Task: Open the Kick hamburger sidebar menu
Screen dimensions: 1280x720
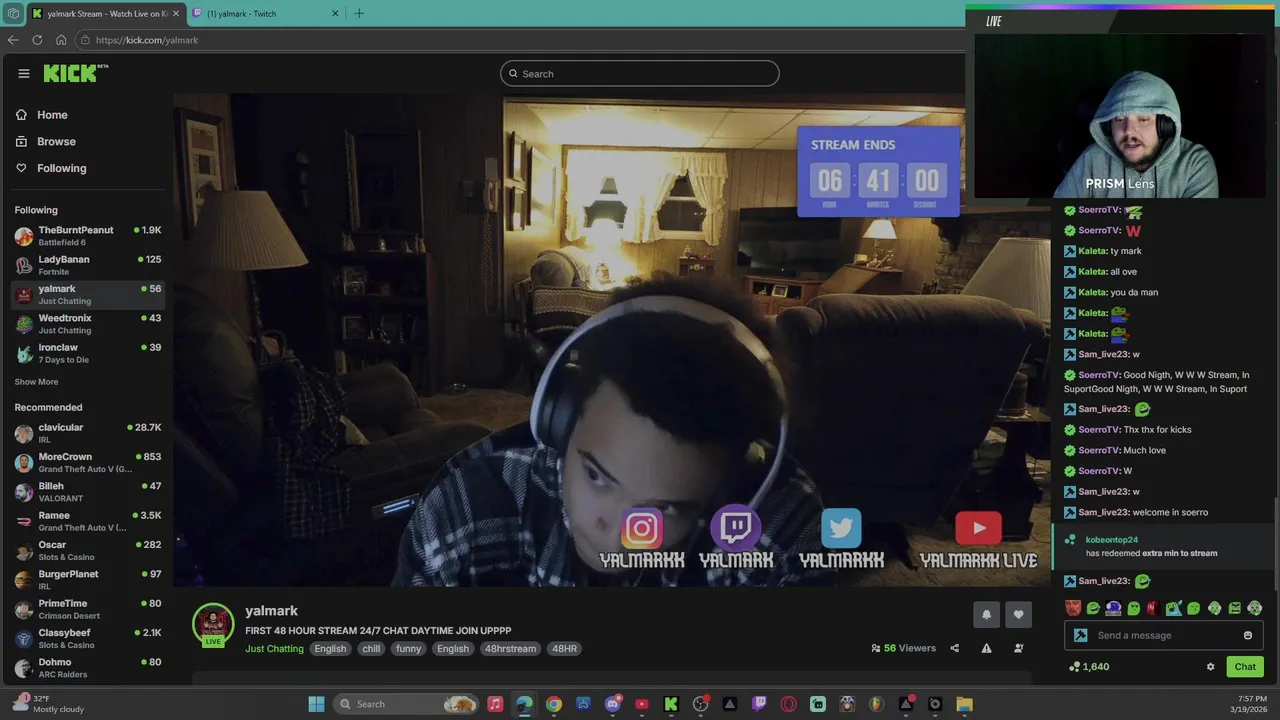Action: pos(24,73)
